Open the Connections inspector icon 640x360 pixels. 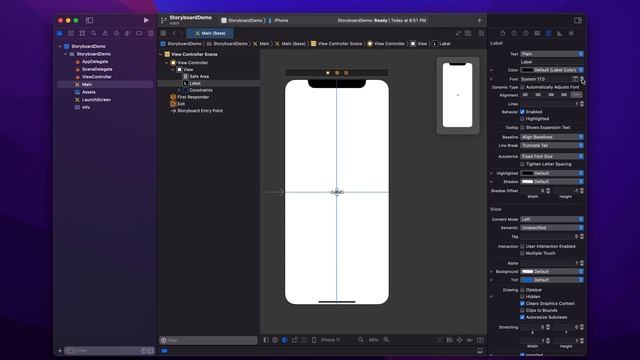click(x=571, y=33)
